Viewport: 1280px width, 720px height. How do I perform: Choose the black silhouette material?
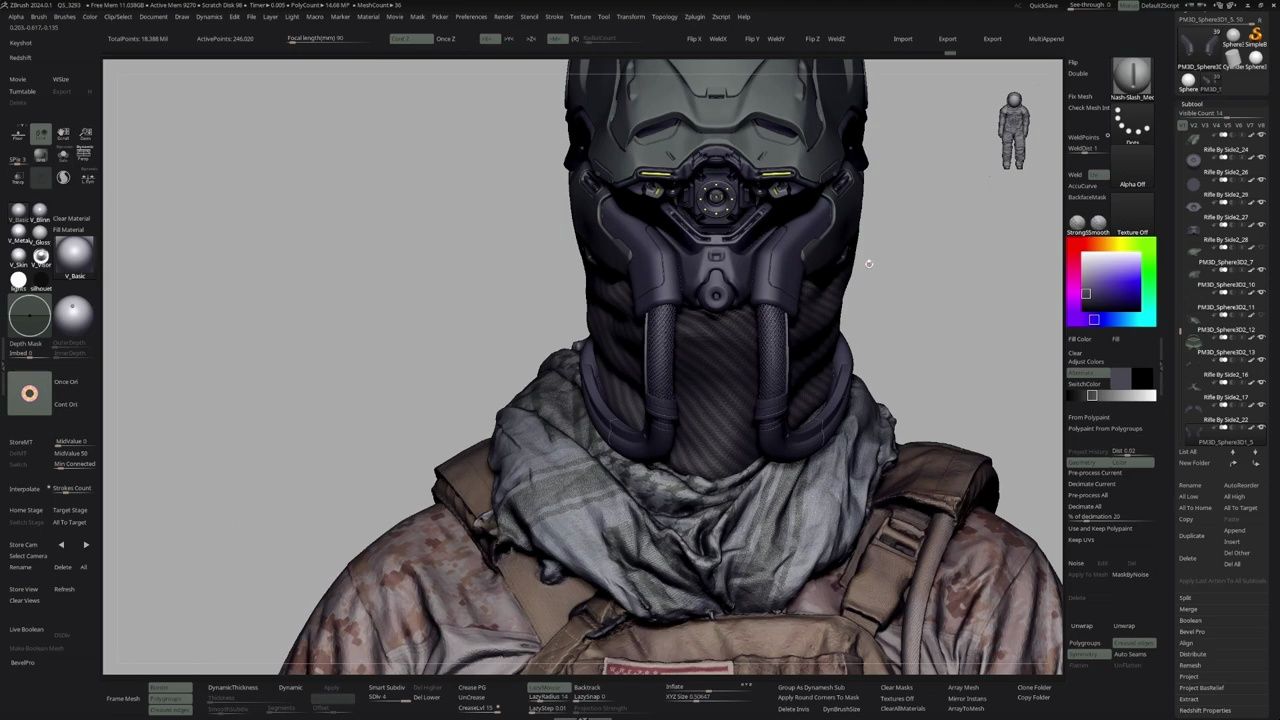(41, 280)
